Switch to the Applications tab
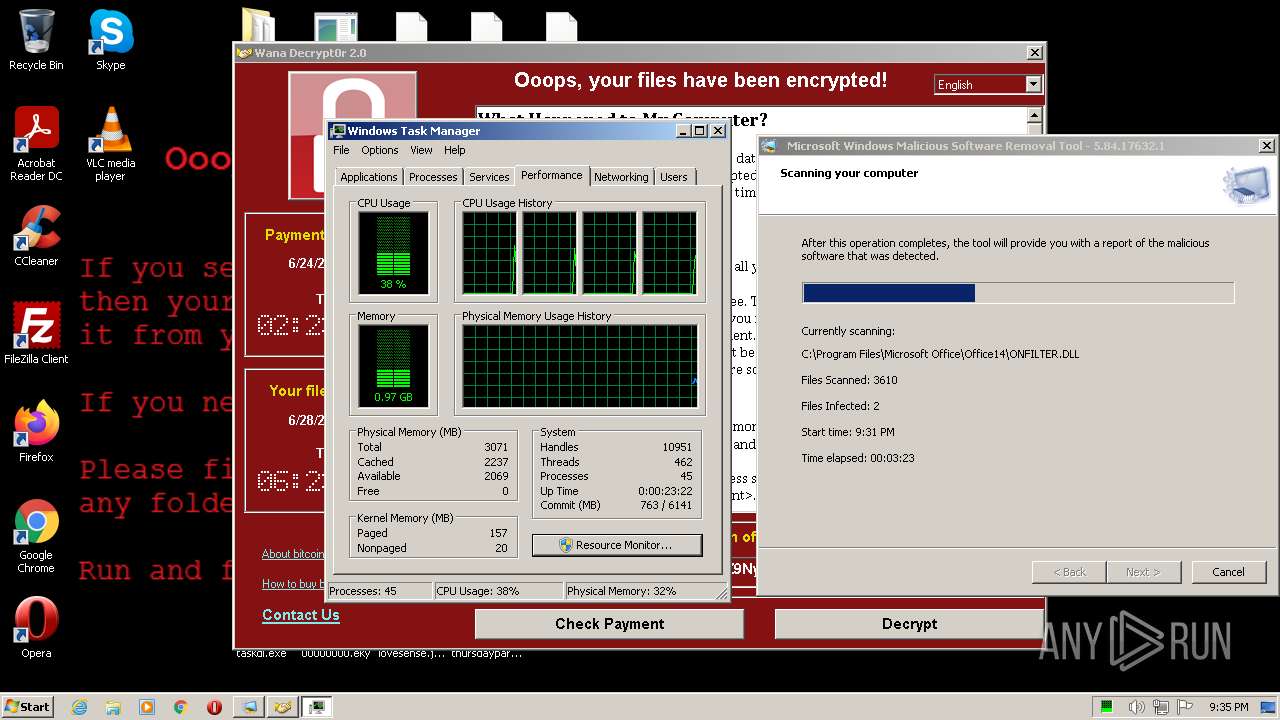 pos(369,177)
